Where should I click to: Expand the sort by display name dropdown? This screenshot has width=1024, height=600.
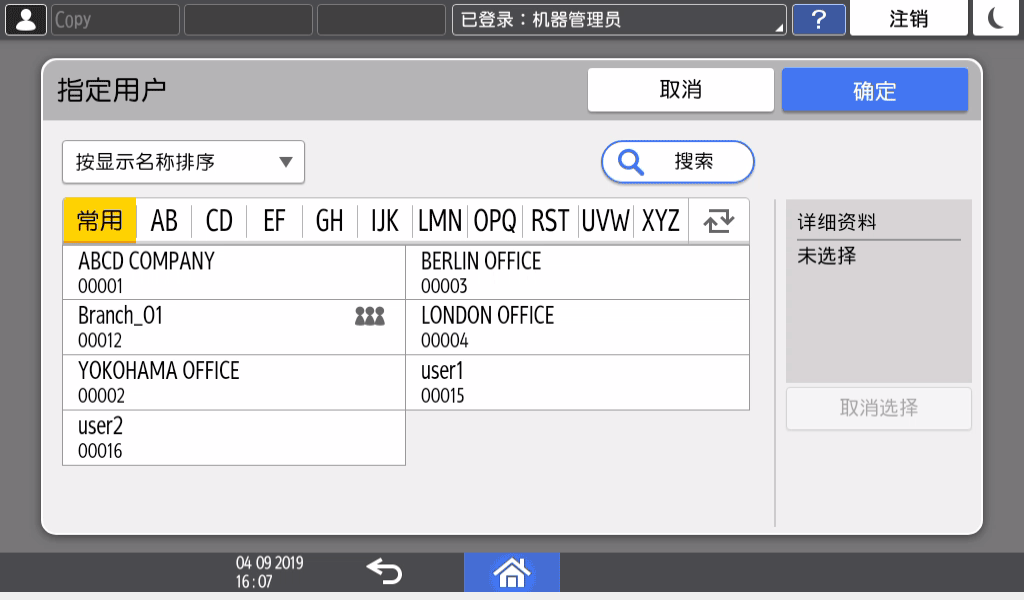click(183, 162)
